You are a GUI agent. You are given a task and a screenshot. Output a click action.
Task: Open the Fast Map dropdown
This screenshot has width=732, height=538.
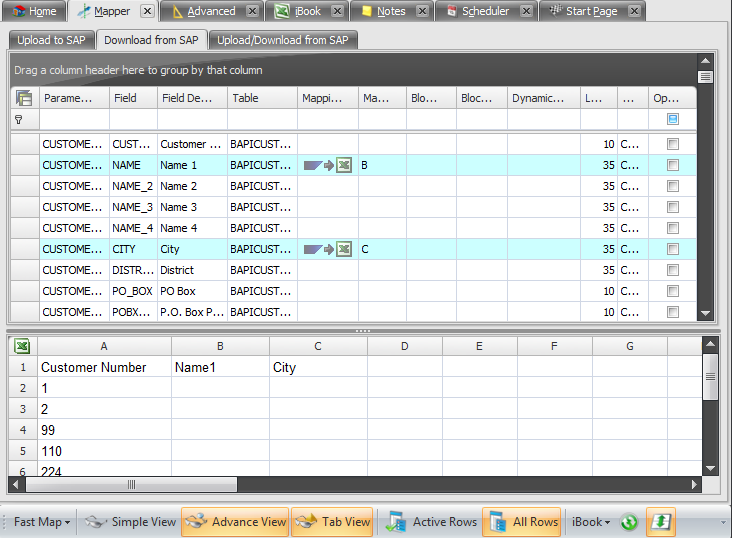tap(42, 522)
